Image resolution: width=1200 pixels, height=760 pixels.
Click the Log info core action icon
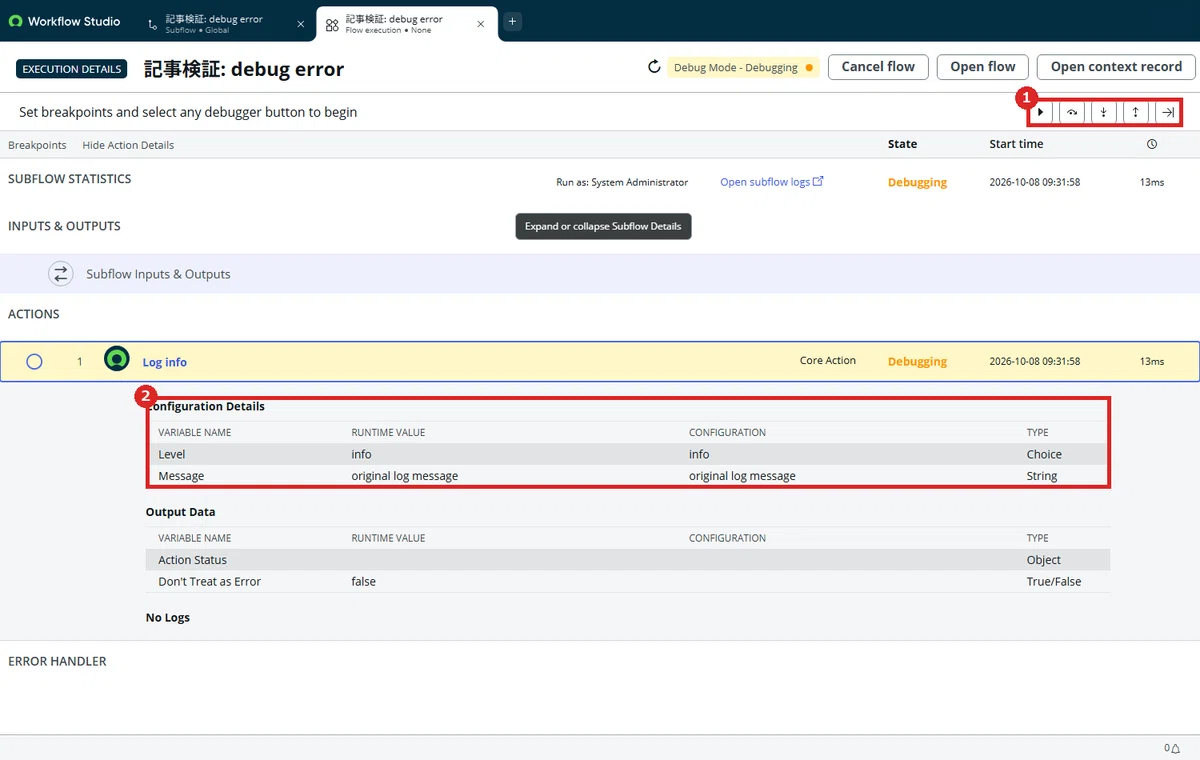(117, 358)
